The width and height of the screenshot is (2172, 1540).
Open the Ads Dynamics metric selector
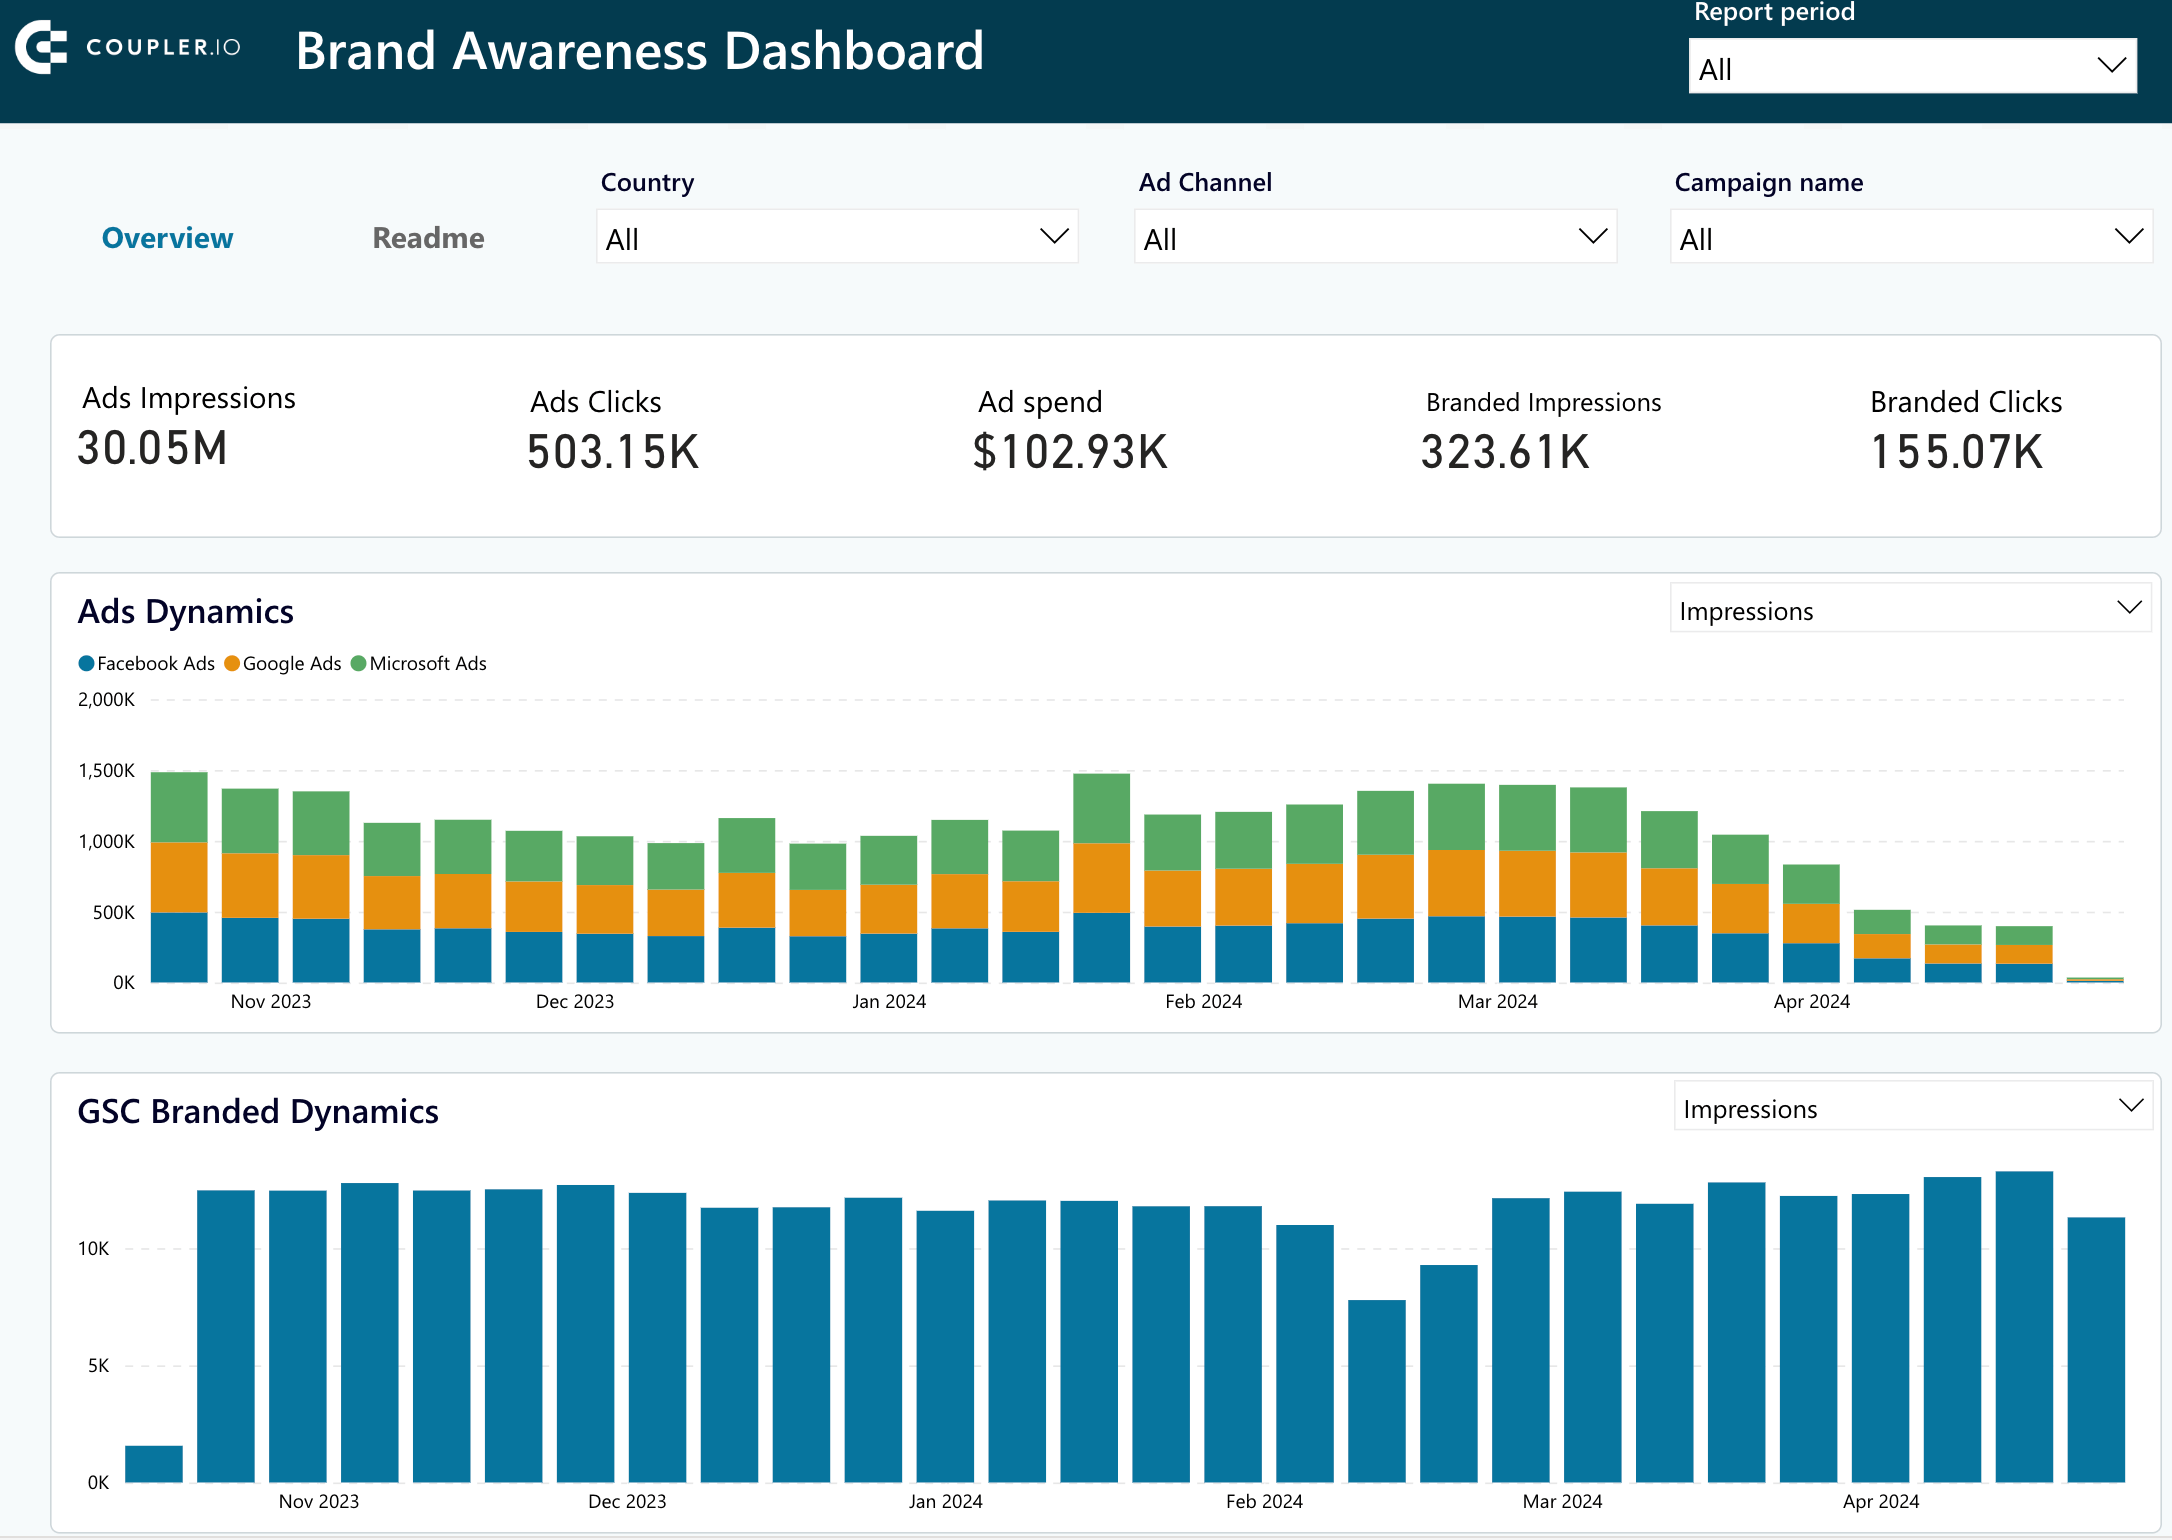(1909, 609)
